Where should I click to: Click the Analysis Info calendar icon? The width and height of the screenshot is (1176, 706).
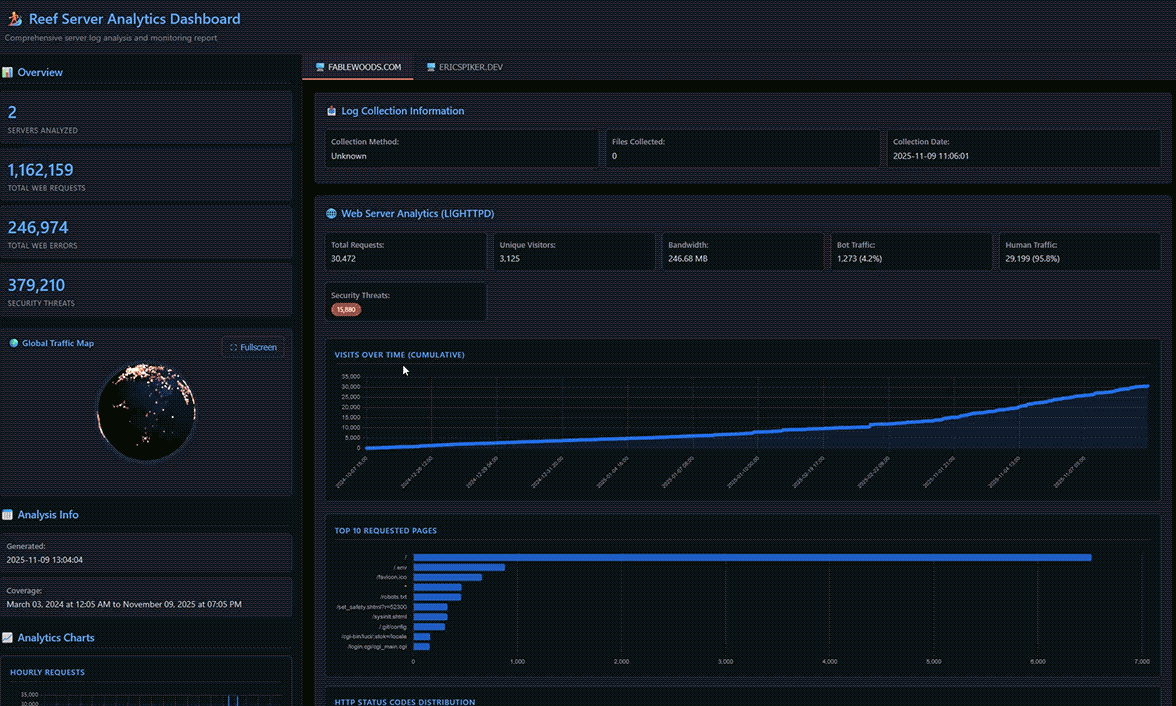point(8,515)
